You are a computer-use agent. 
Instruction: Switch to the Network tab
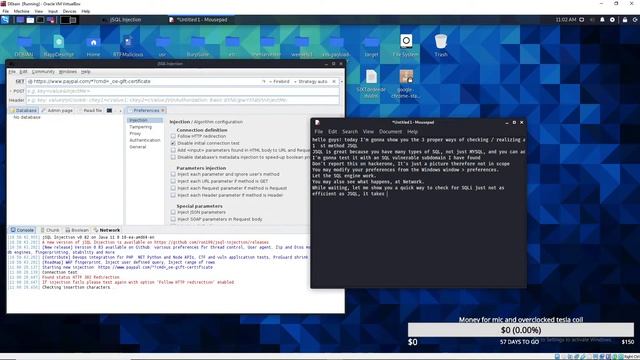[107, 230]
